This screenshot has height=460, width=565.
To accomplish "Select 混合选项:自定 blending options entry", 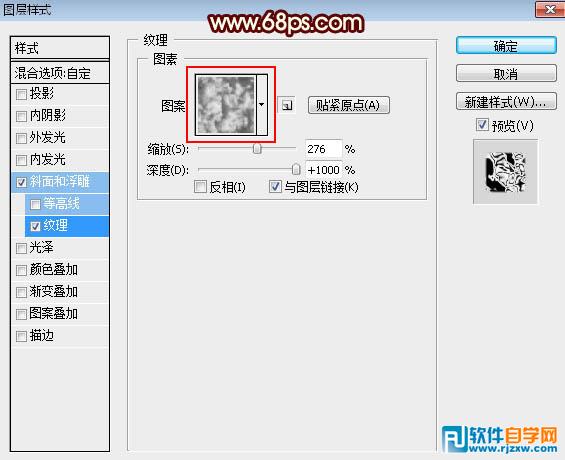I will [x=60, y=73].
